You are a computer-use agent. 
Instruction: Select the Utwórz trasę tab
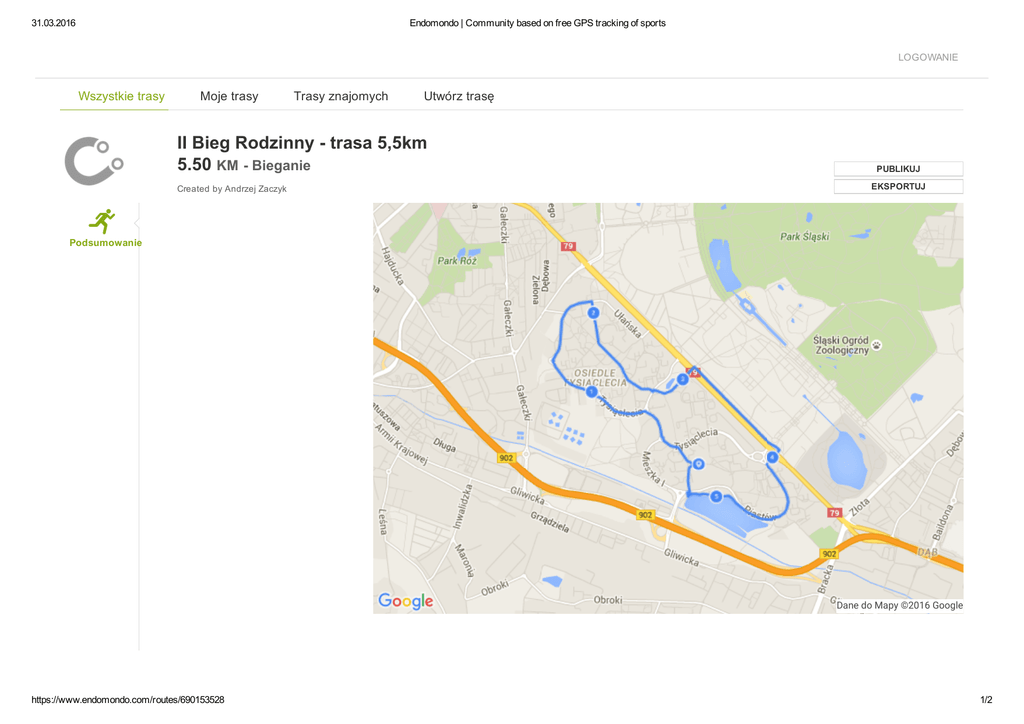[x=459, y=96]
